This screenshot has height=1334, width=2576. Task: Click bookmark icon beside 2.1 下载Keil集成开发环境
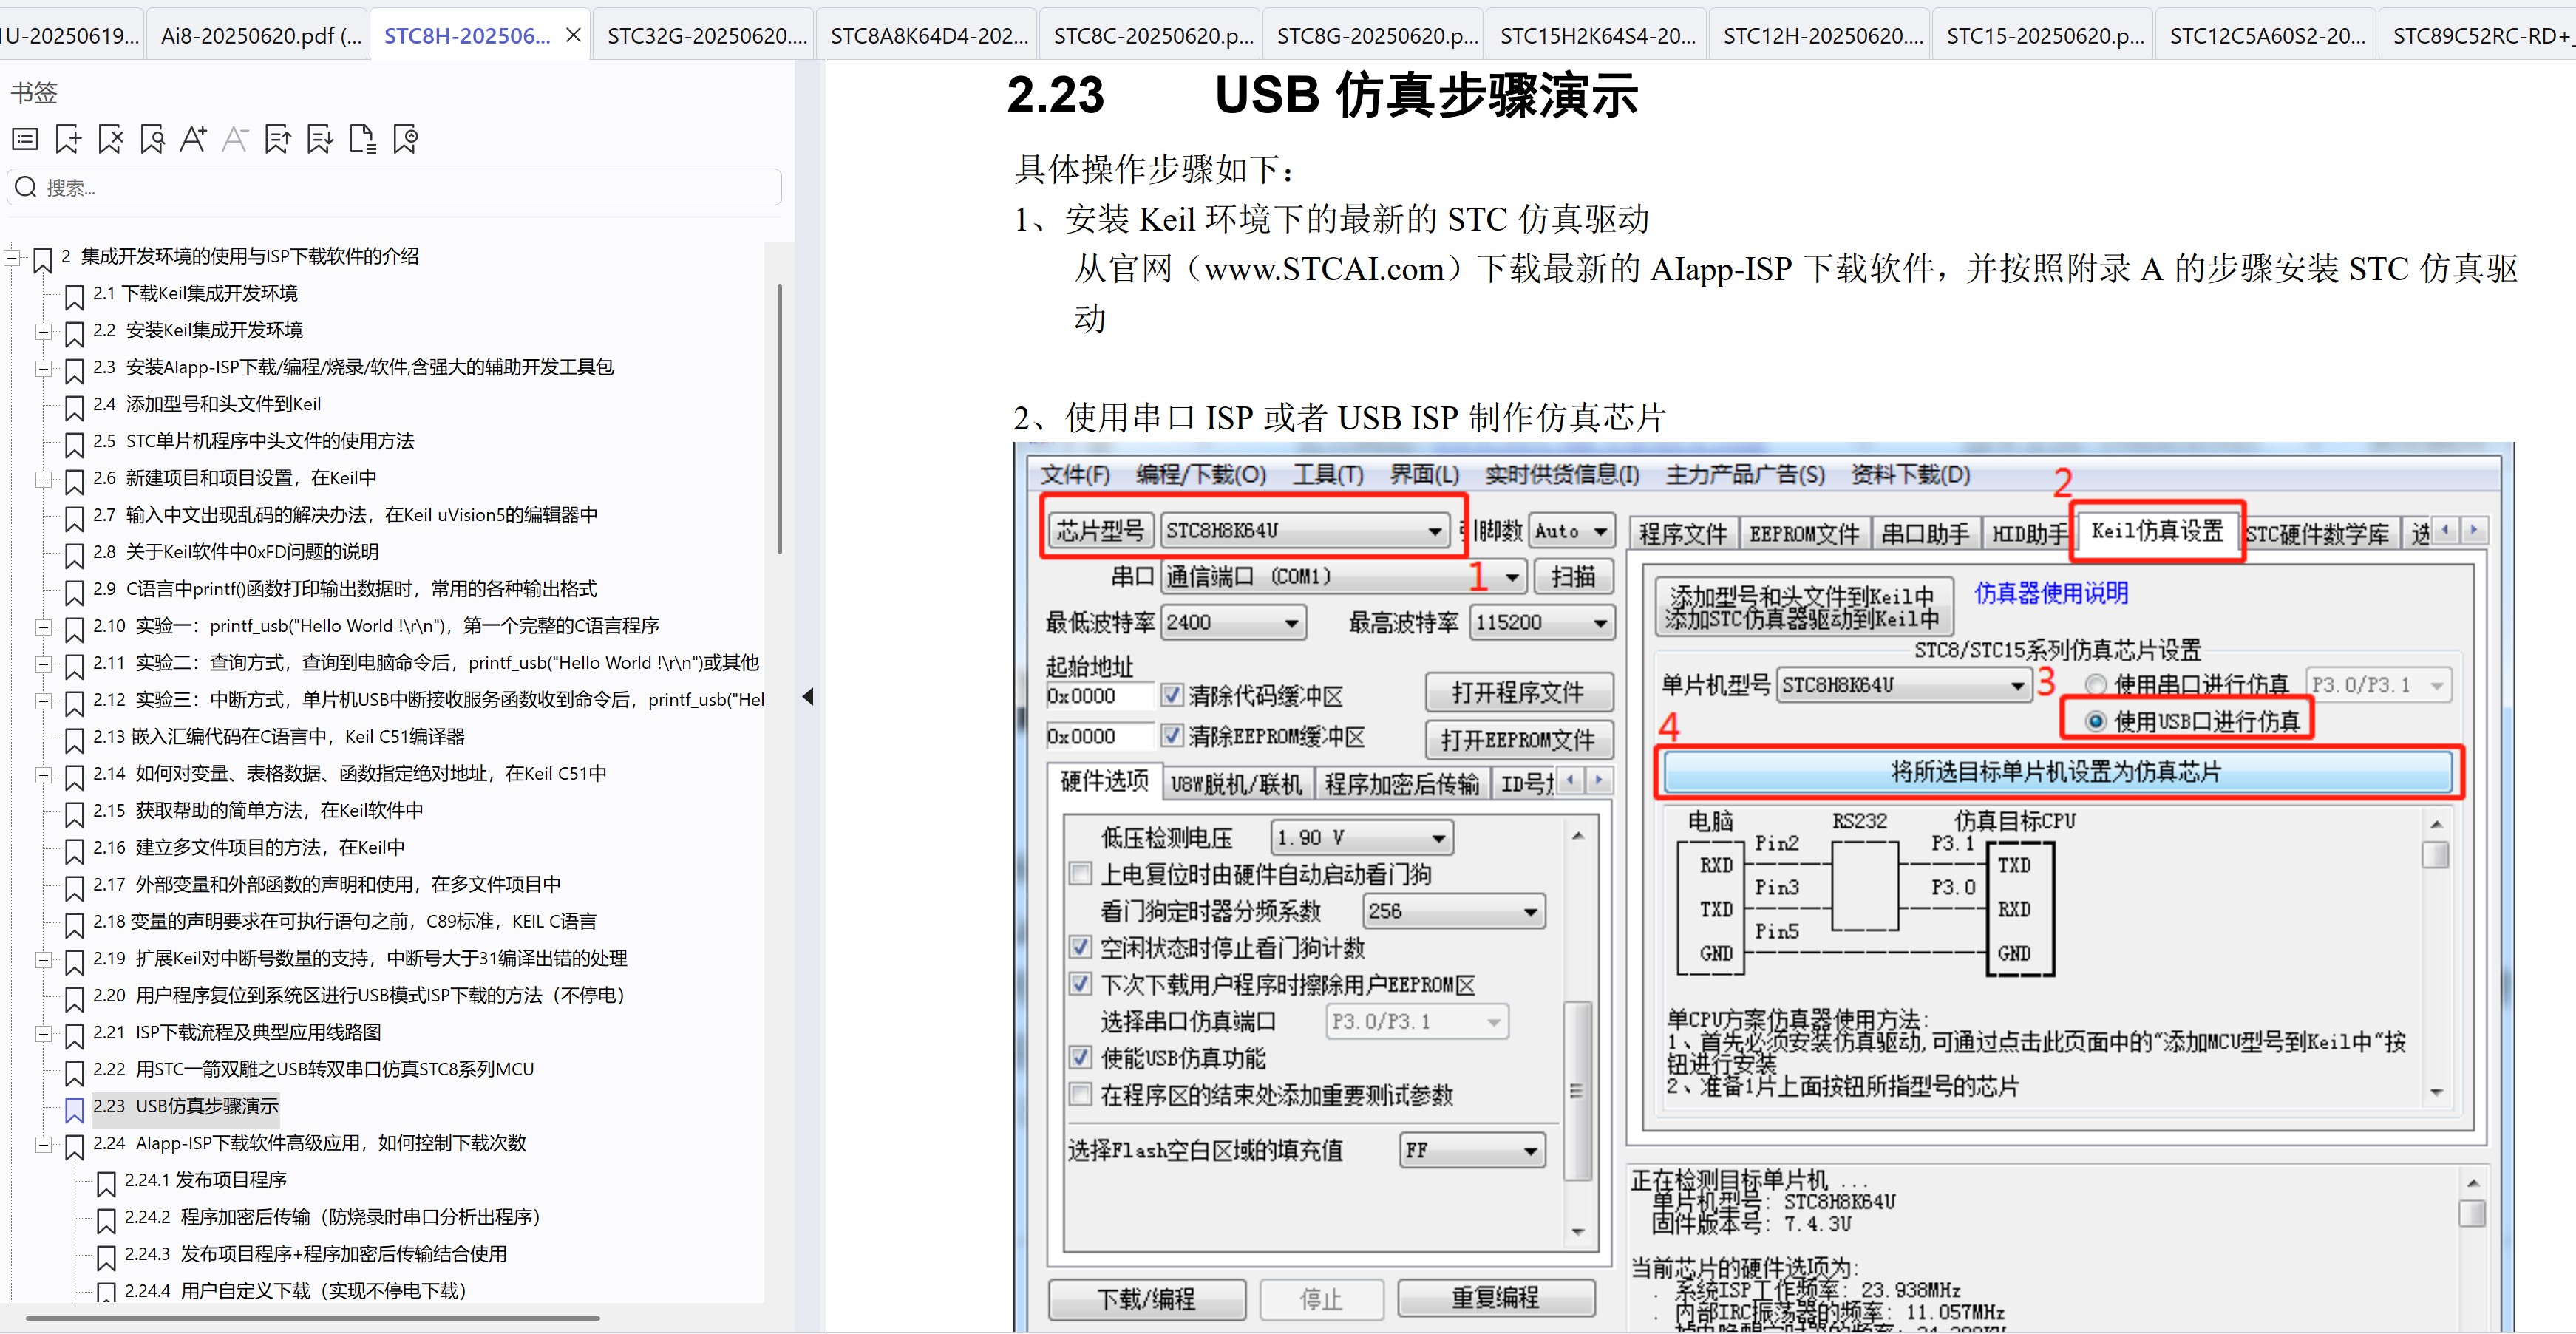point(74,296)
